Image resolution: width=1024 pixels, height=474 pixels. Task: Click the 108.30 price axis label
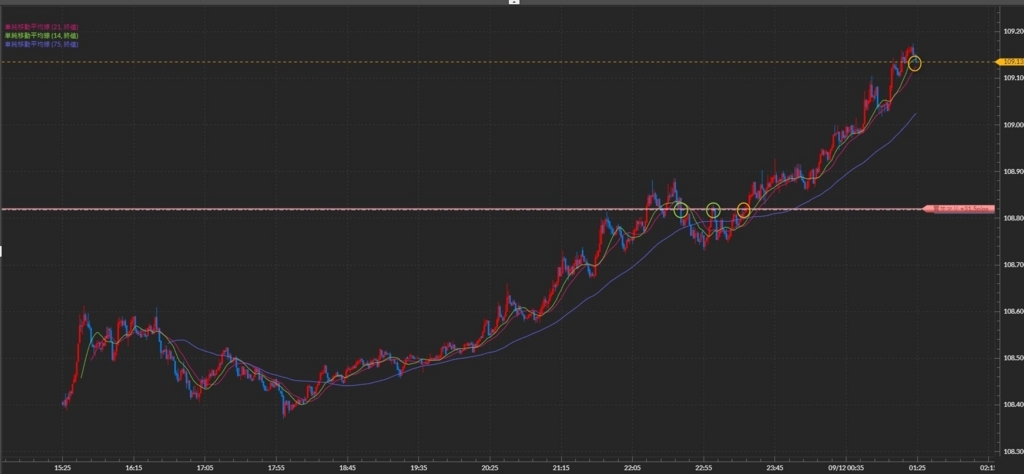[1013, 451]
